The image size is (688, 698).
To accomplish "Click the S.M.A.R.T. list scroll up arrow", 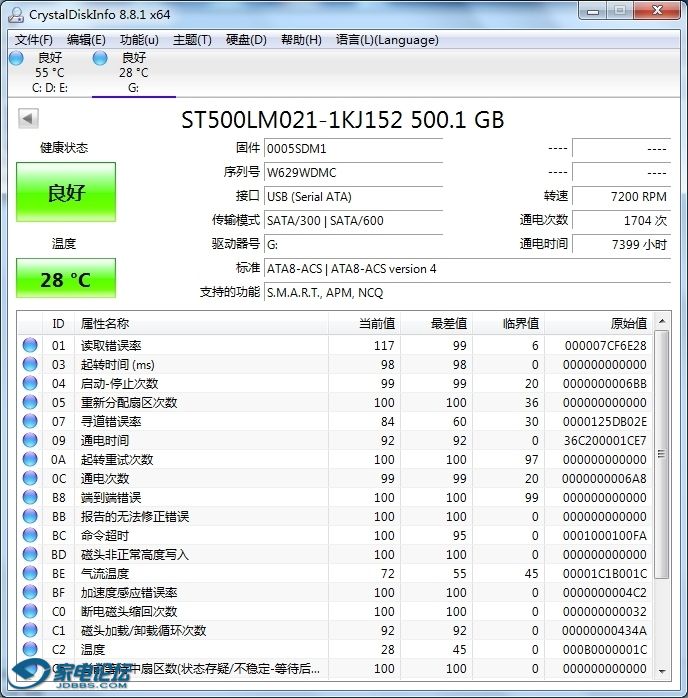I will coord(662,321).
